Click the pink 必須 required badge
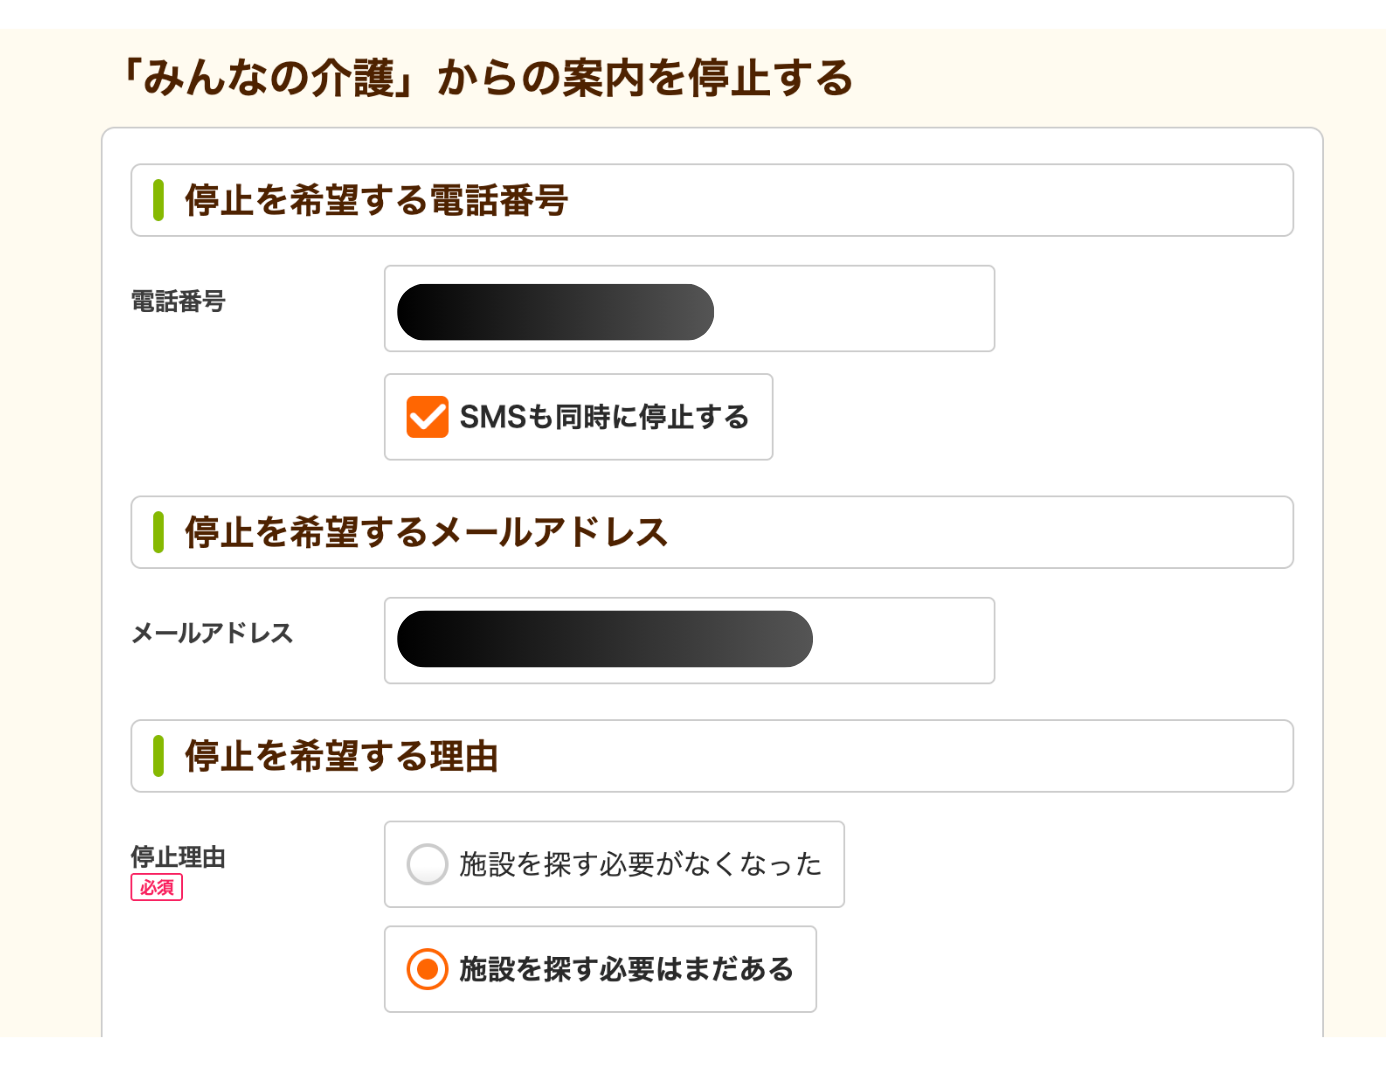The height and width of the screenshot is (1080, 1386). (x=157, y=888)
